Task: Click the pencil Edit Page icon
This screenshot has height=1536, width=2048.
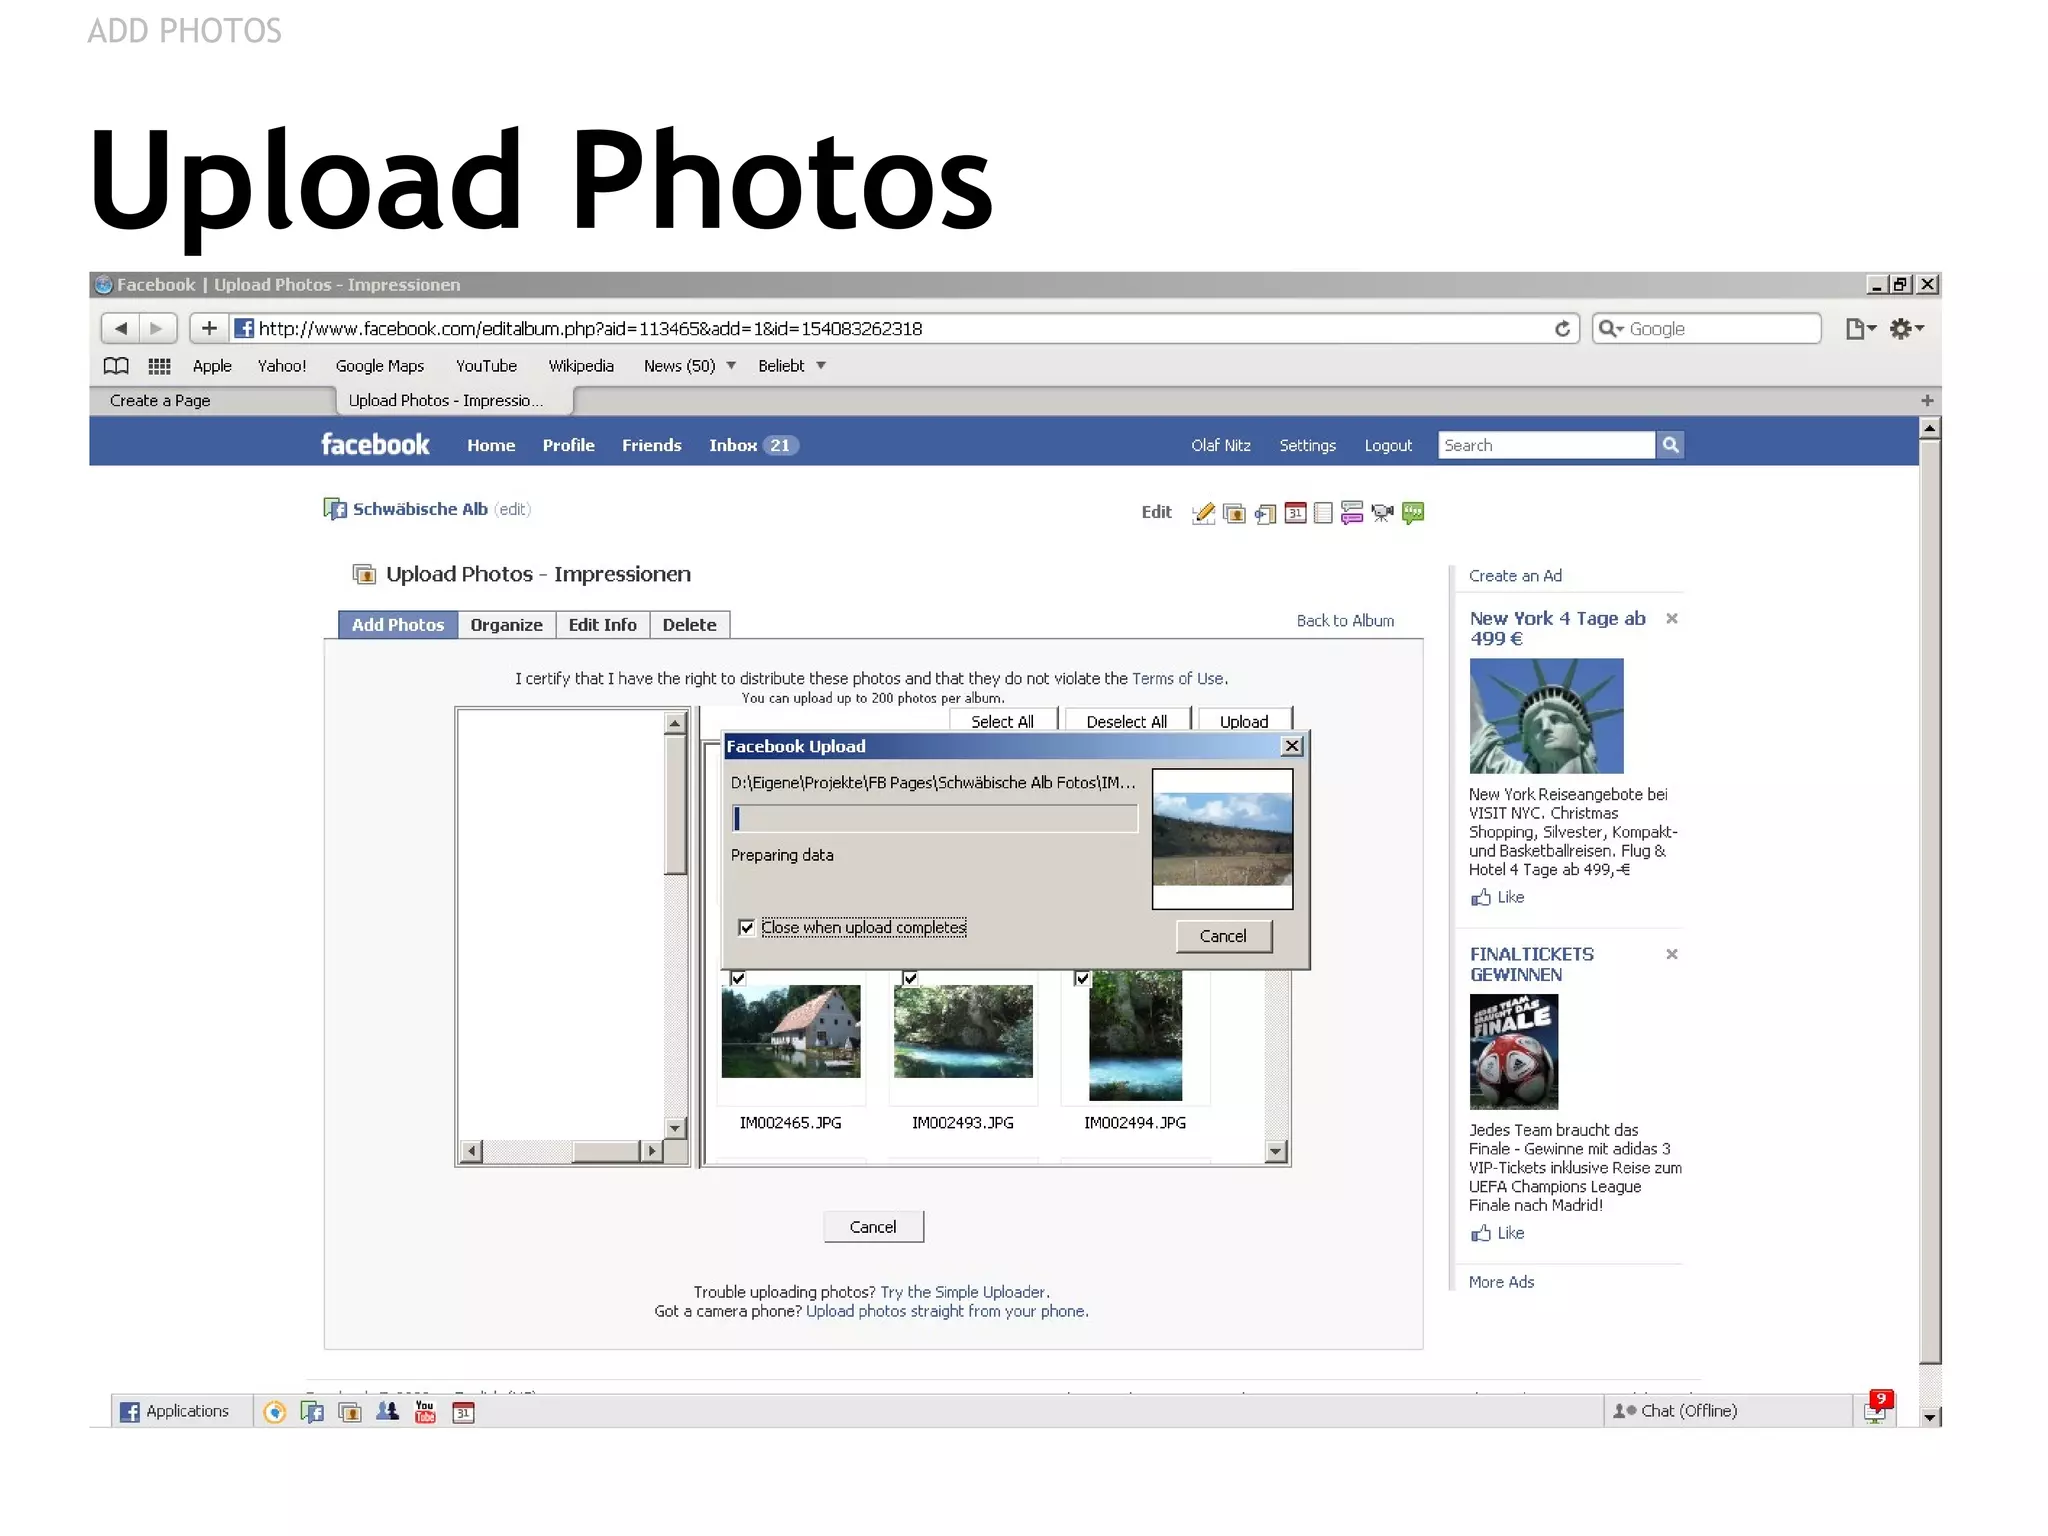Action: pos(1204,513)
